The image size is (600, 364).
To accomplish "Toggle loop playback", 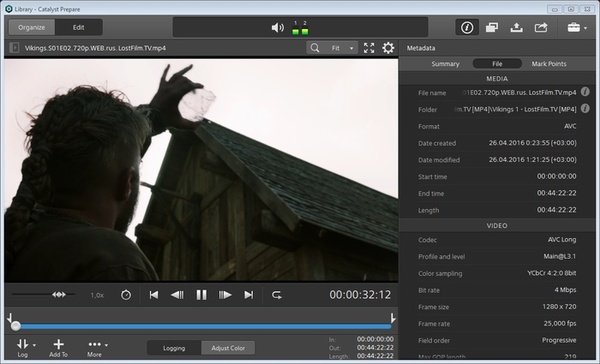I will [277, 295].
